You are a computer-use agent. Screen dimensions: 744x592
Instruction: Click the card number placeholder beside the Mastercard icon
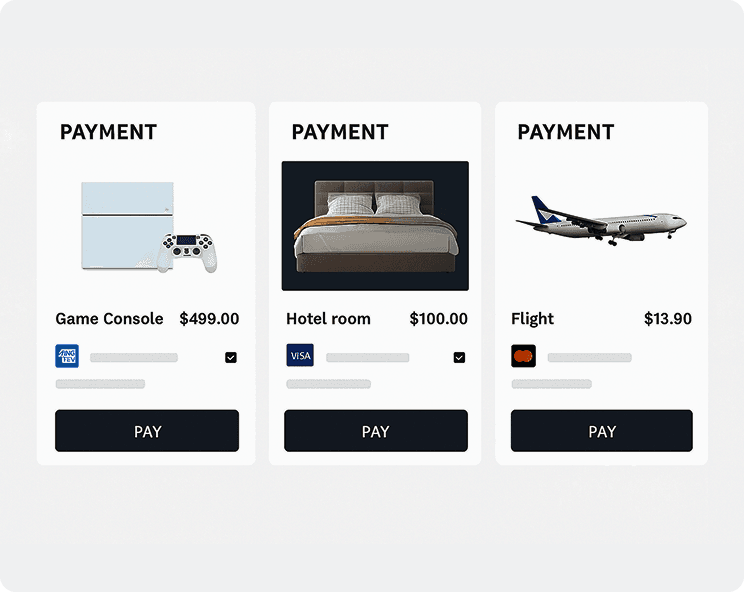point(589,357)
